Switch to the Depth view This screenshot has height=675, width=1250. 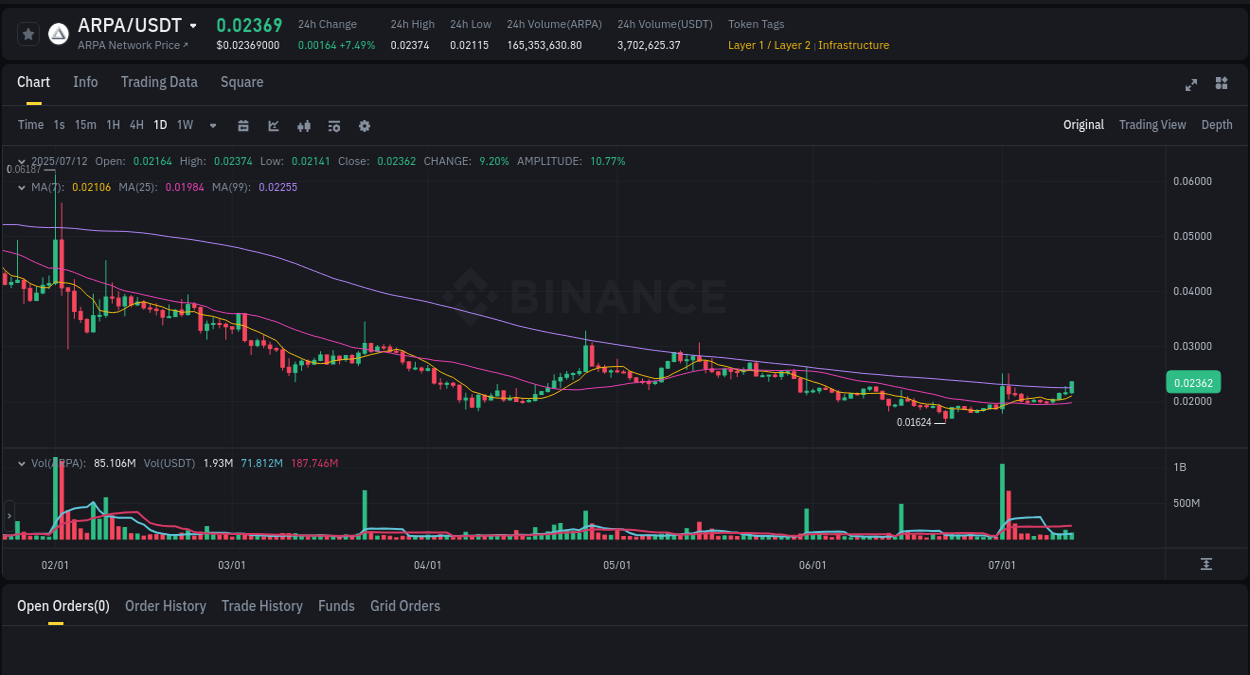1216,124
